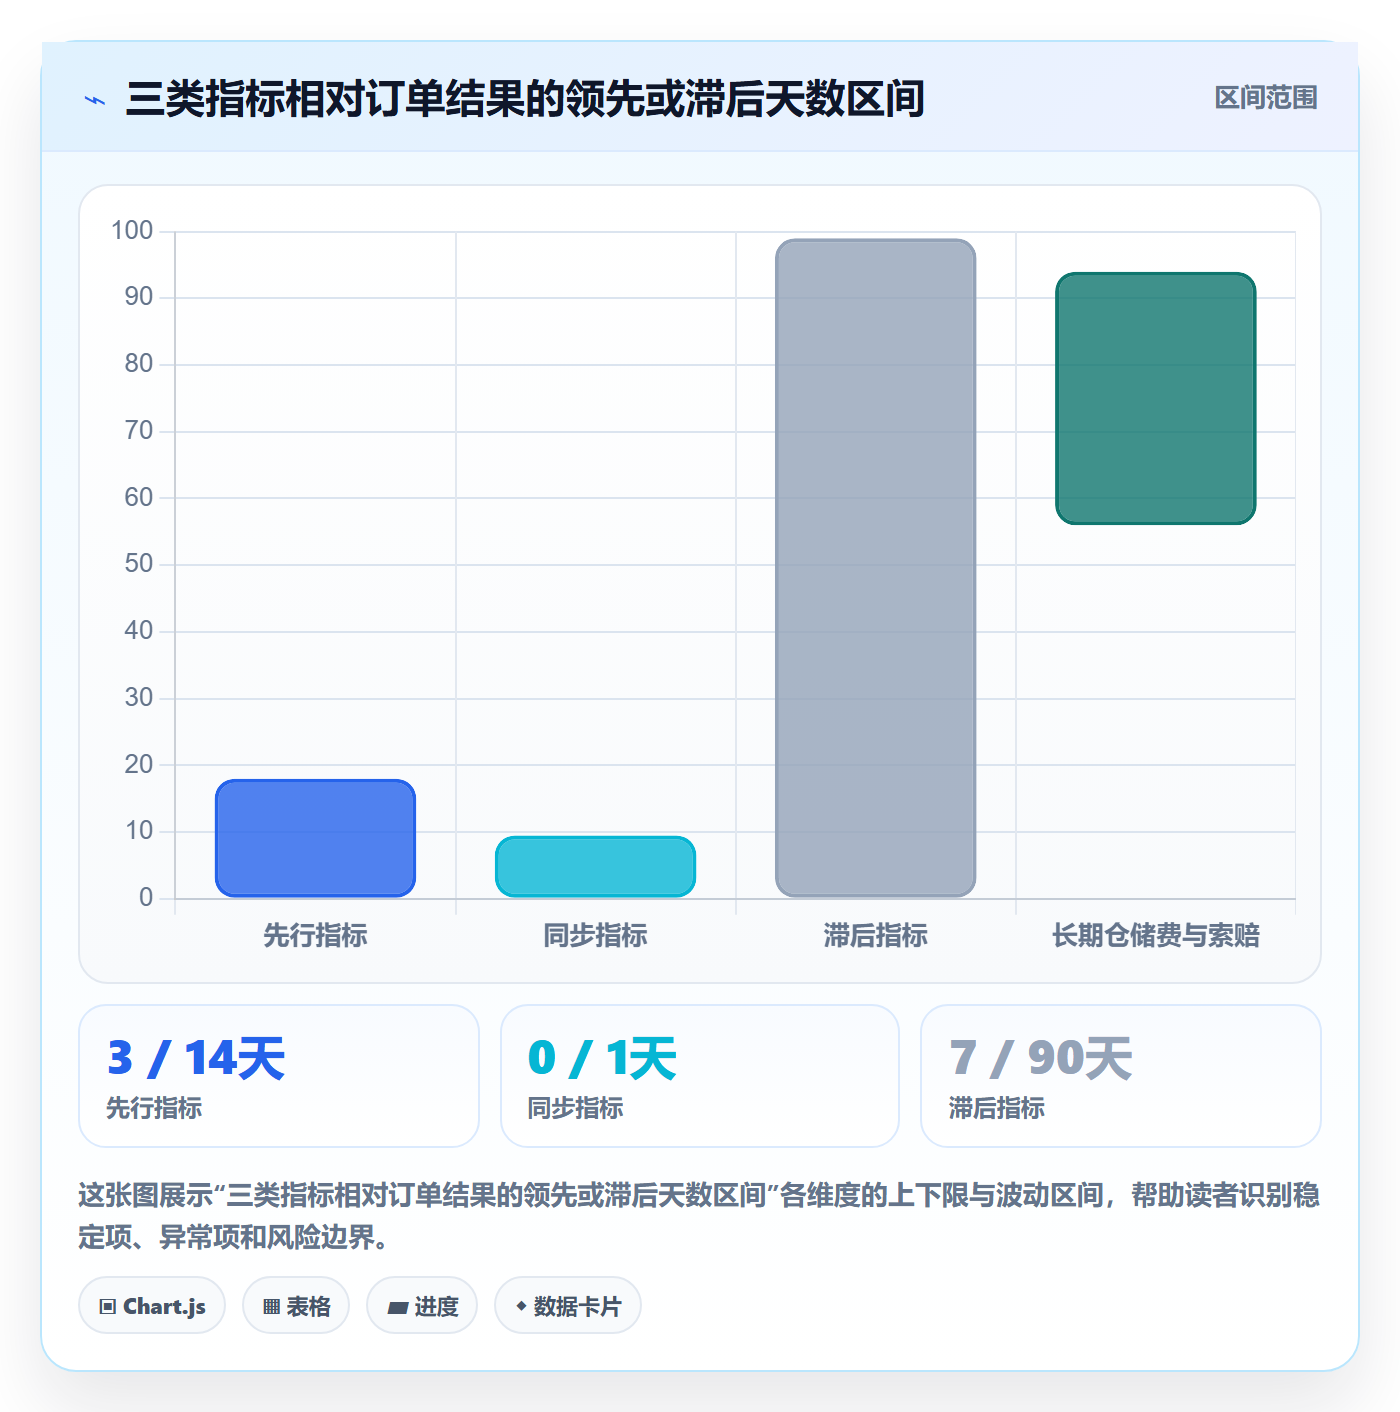Click the 区间范围 label in the header
This screenshot has height=1412, width=1400.
[x=1266, y=98]
